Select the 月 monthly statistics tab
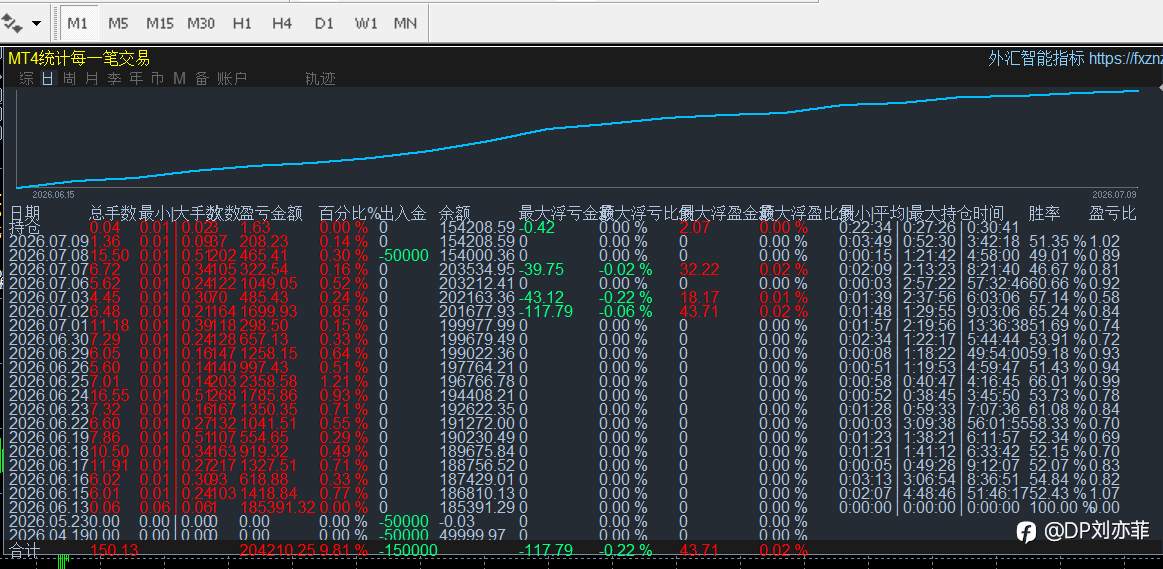1163x569 pixels. click(92, 79)
